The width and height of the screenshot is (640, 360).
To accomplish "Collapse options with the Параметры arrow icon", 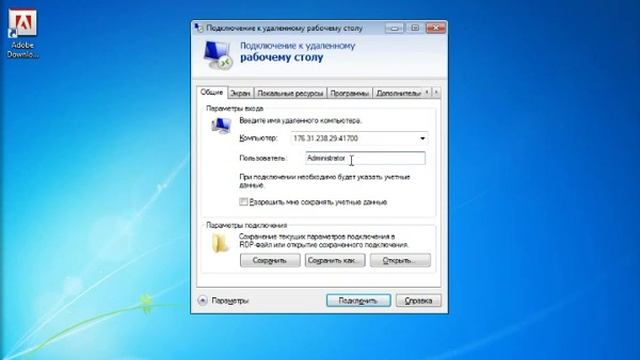I will 202,300.
